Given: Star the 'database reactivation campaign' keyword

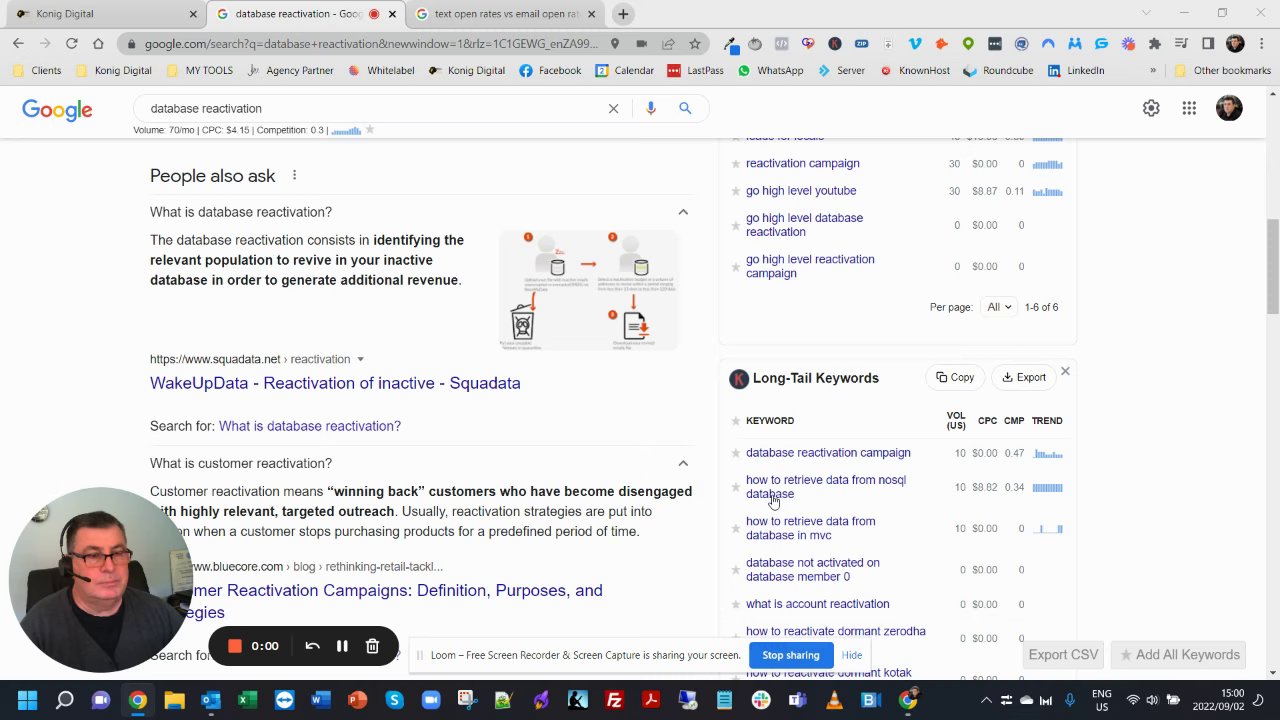Looking at the screenshot, I should pyautogui.click(x=736, y=453).
